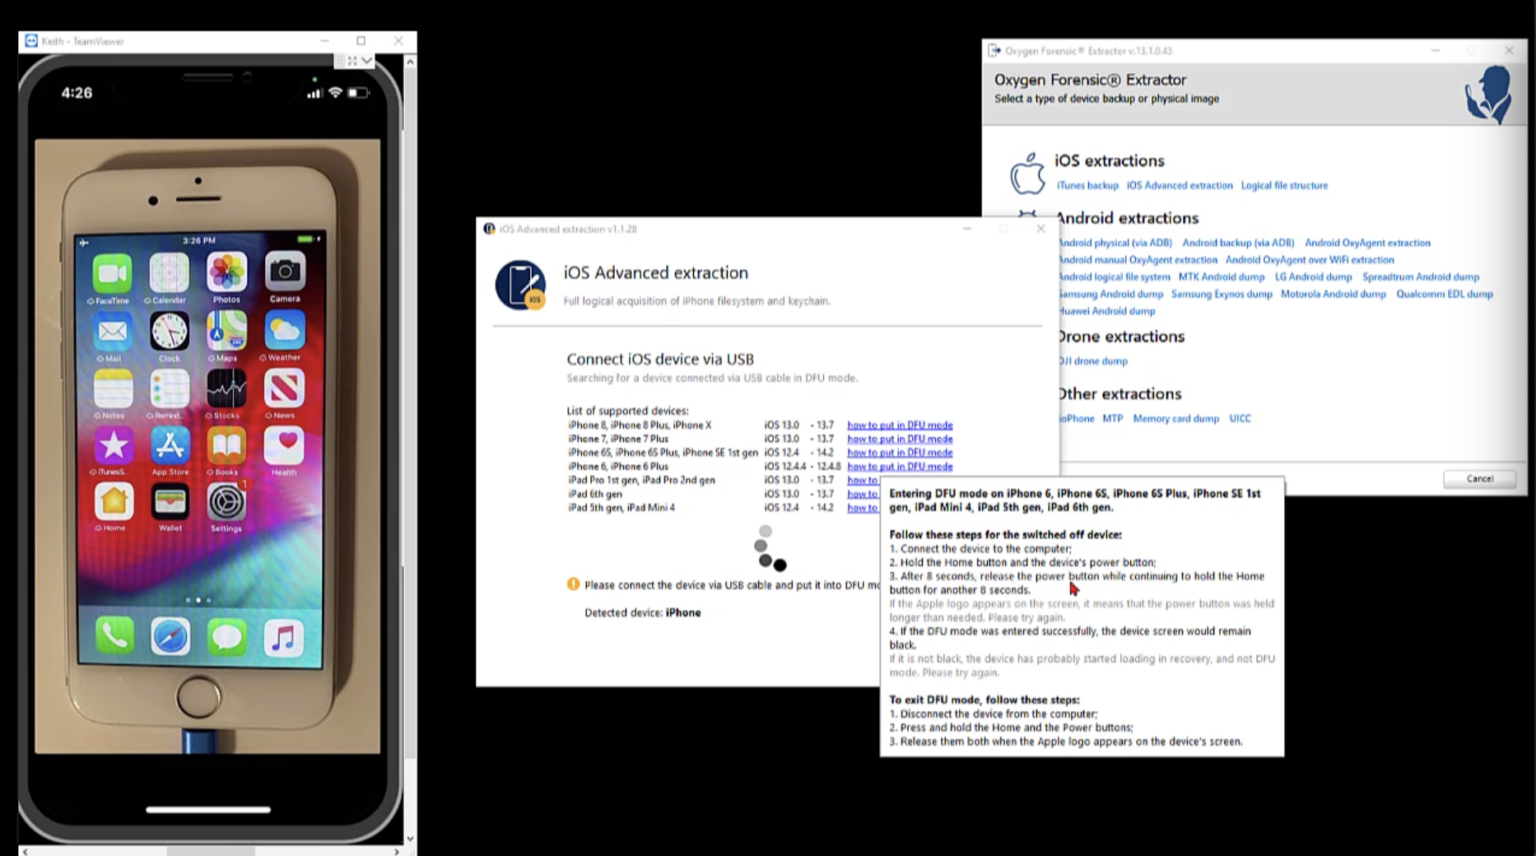This screenshot has width=1536, height=856.
Task: Select Logical file structure link
Action: pos(1285,186)
